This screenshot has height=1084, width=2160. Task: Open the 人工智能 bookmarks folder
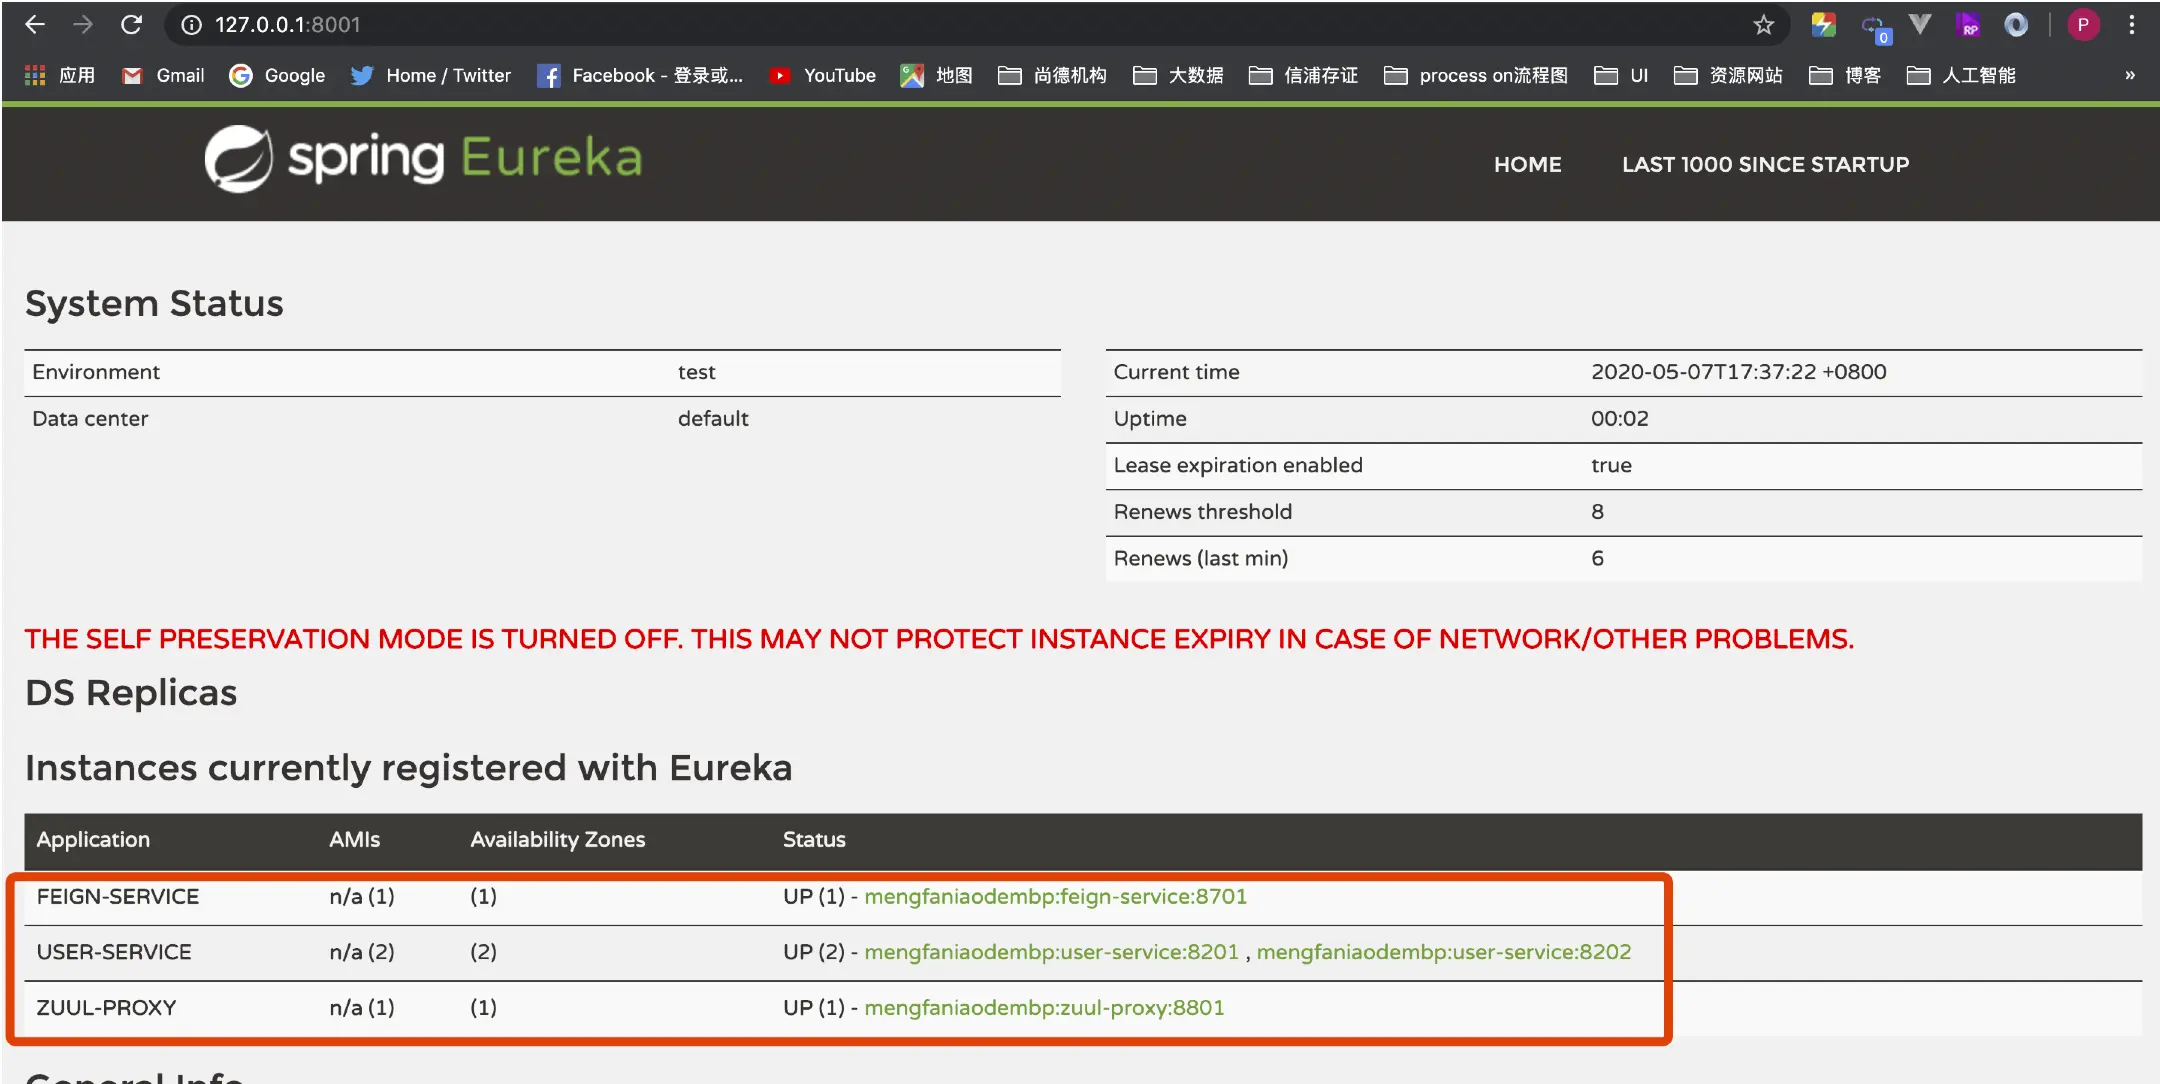pos(1961,75)
